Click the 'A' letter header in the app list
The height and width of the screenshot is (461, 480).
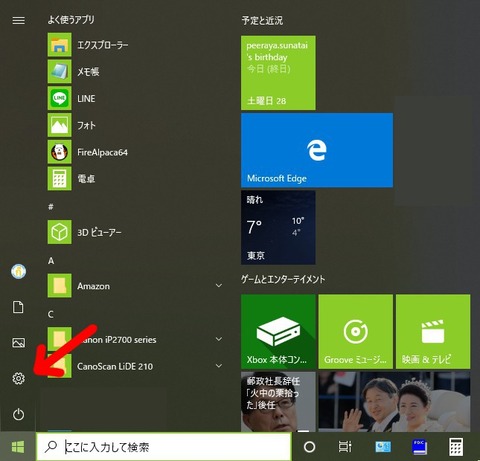click(51, 261)
